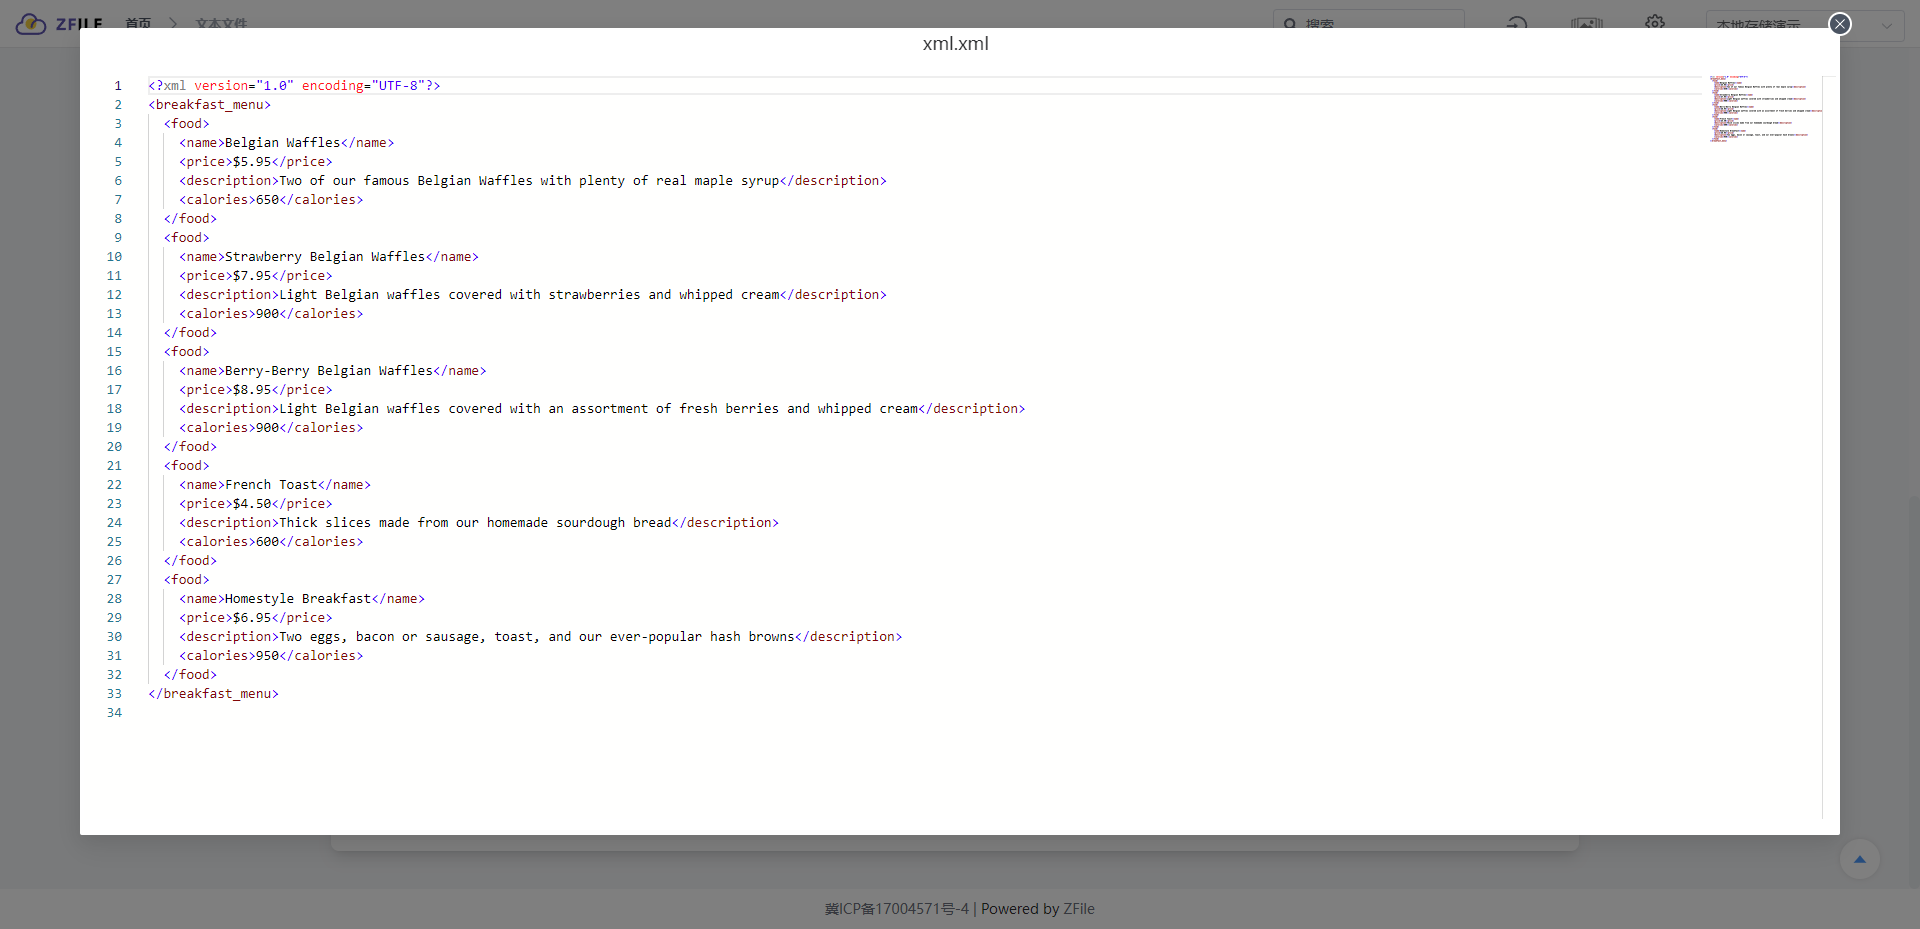This screenshot has height=929, width=1920.
Task: Click the gallery image mode icon
Action: 1586,23
